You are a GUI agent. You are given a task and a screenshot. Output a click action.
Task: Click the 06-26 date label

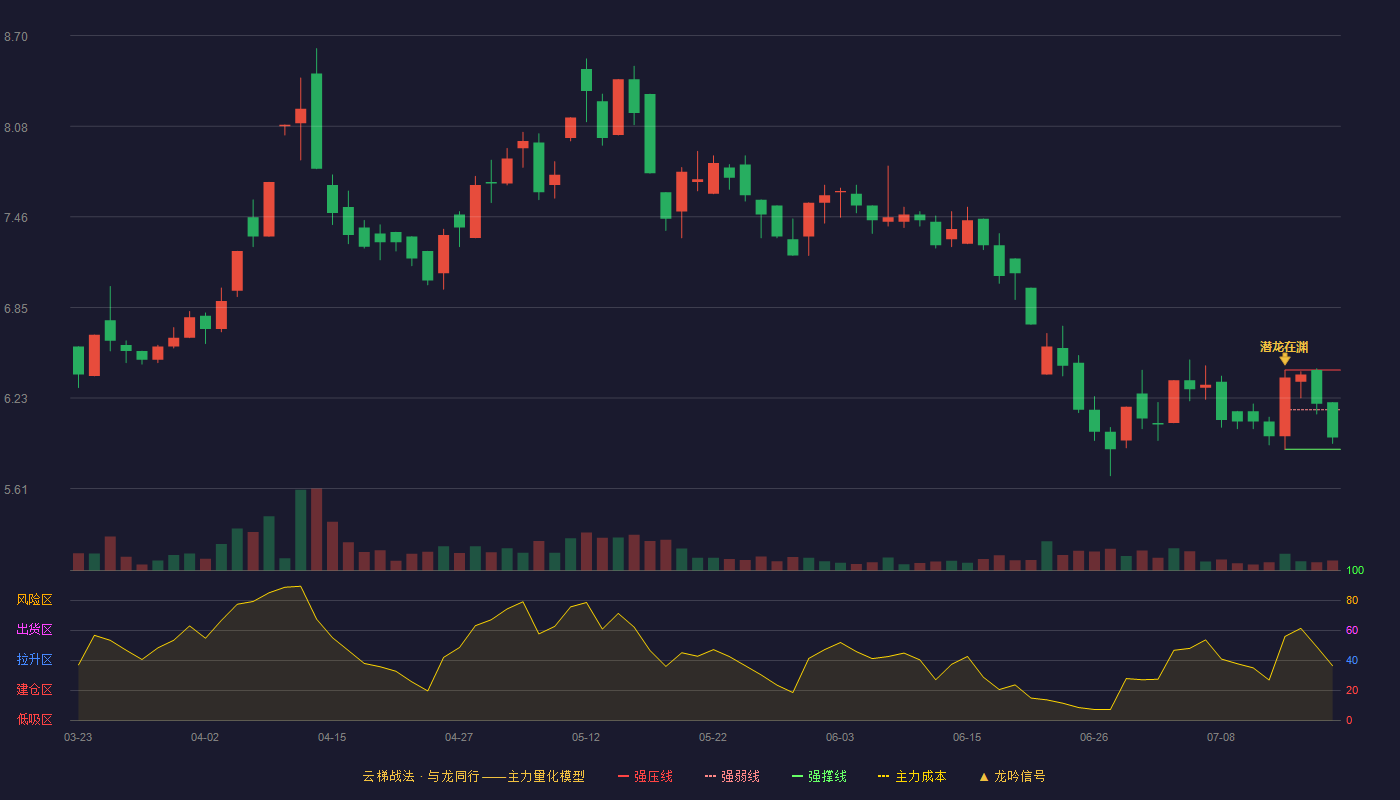click(x=1094, y=737)
